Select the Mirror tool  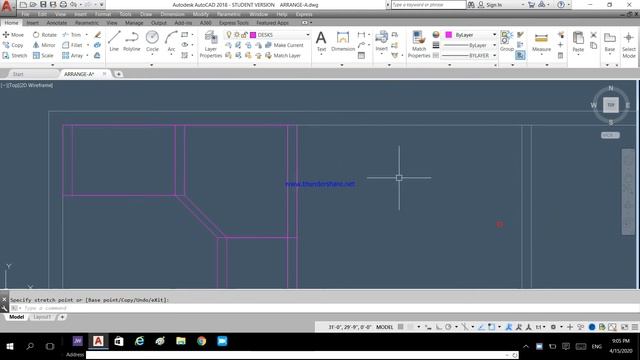44,45
